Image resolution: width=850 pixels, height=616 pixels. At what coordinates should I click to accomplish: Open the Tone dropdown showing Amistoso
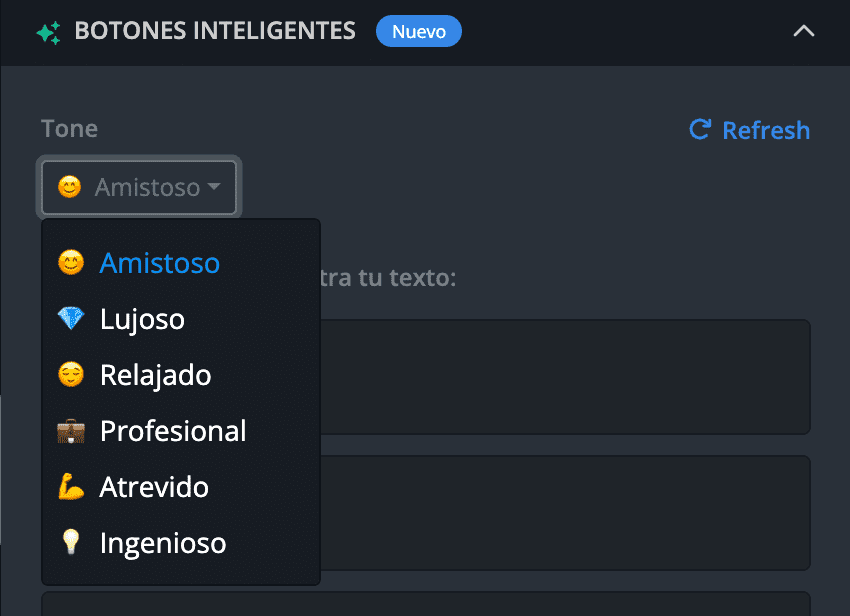tap(139, 188)
